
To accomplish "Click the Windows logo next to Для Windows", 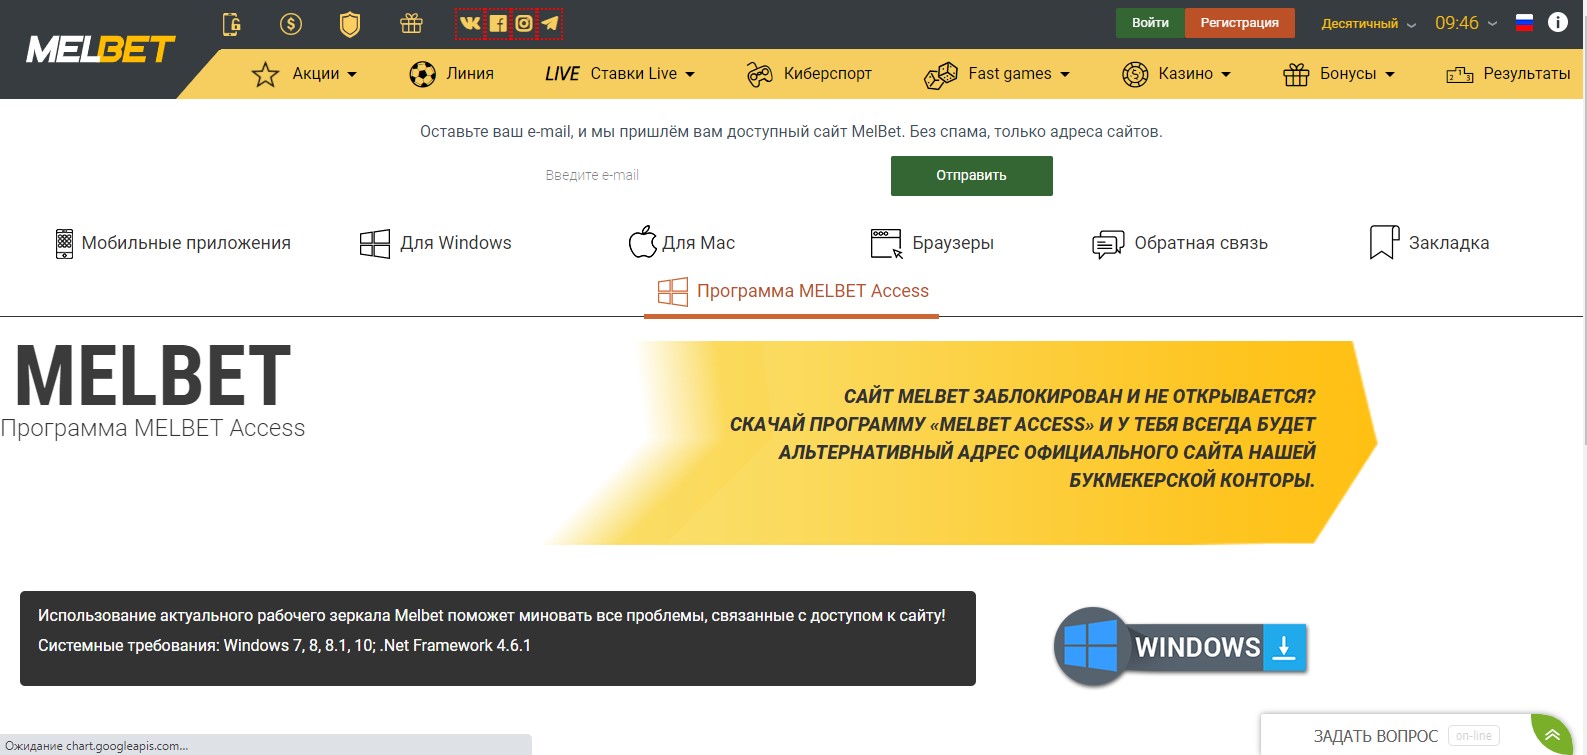I will click(375, 244).
